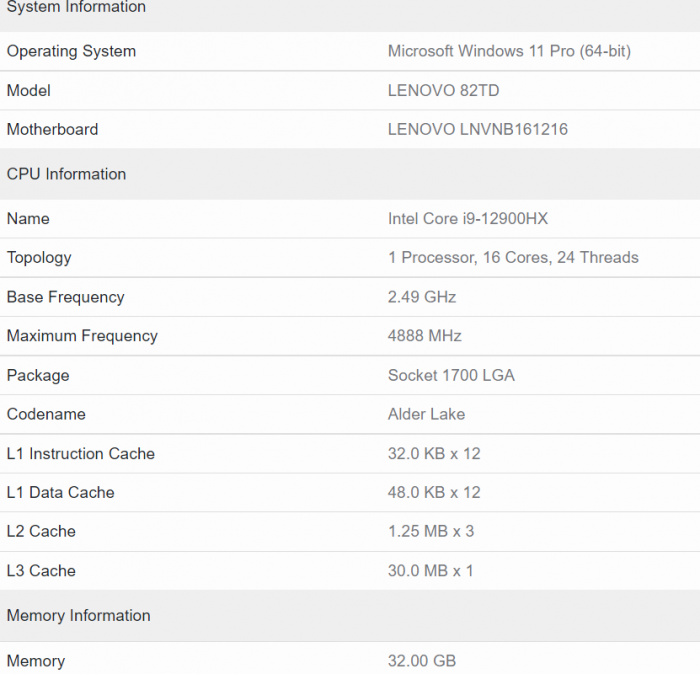
Task: Click the Memory Information section header
Action: point(78,616)
